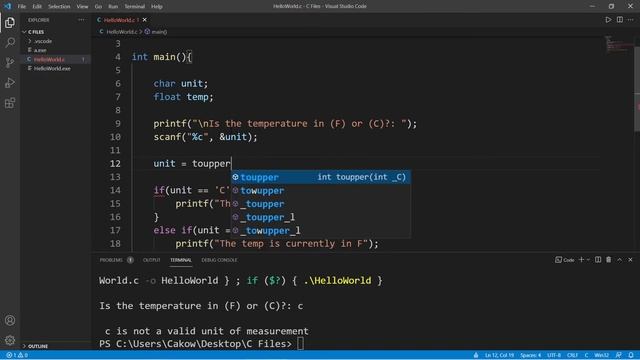Click the errors and warnings status indicator
The width and height of the screenshot is (640, 360).
[x=17, y=355]
